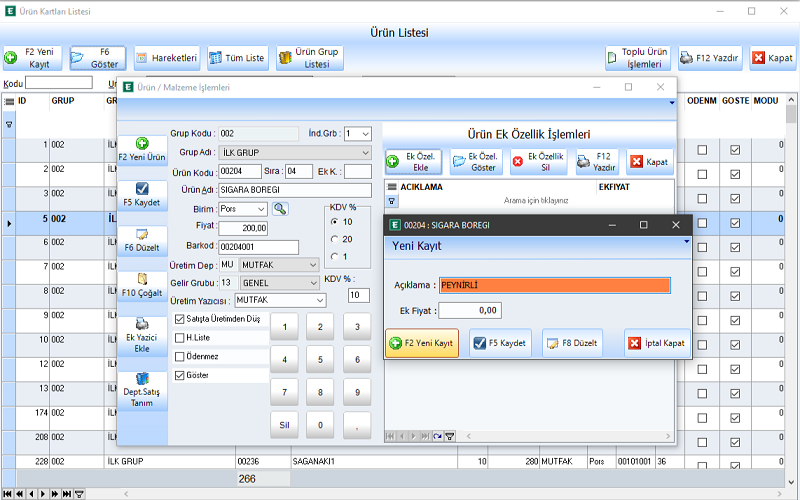This screenshot has width=800, height=500.
Task: Select KDV 20 percent radio button
Action: coord(333,239)
